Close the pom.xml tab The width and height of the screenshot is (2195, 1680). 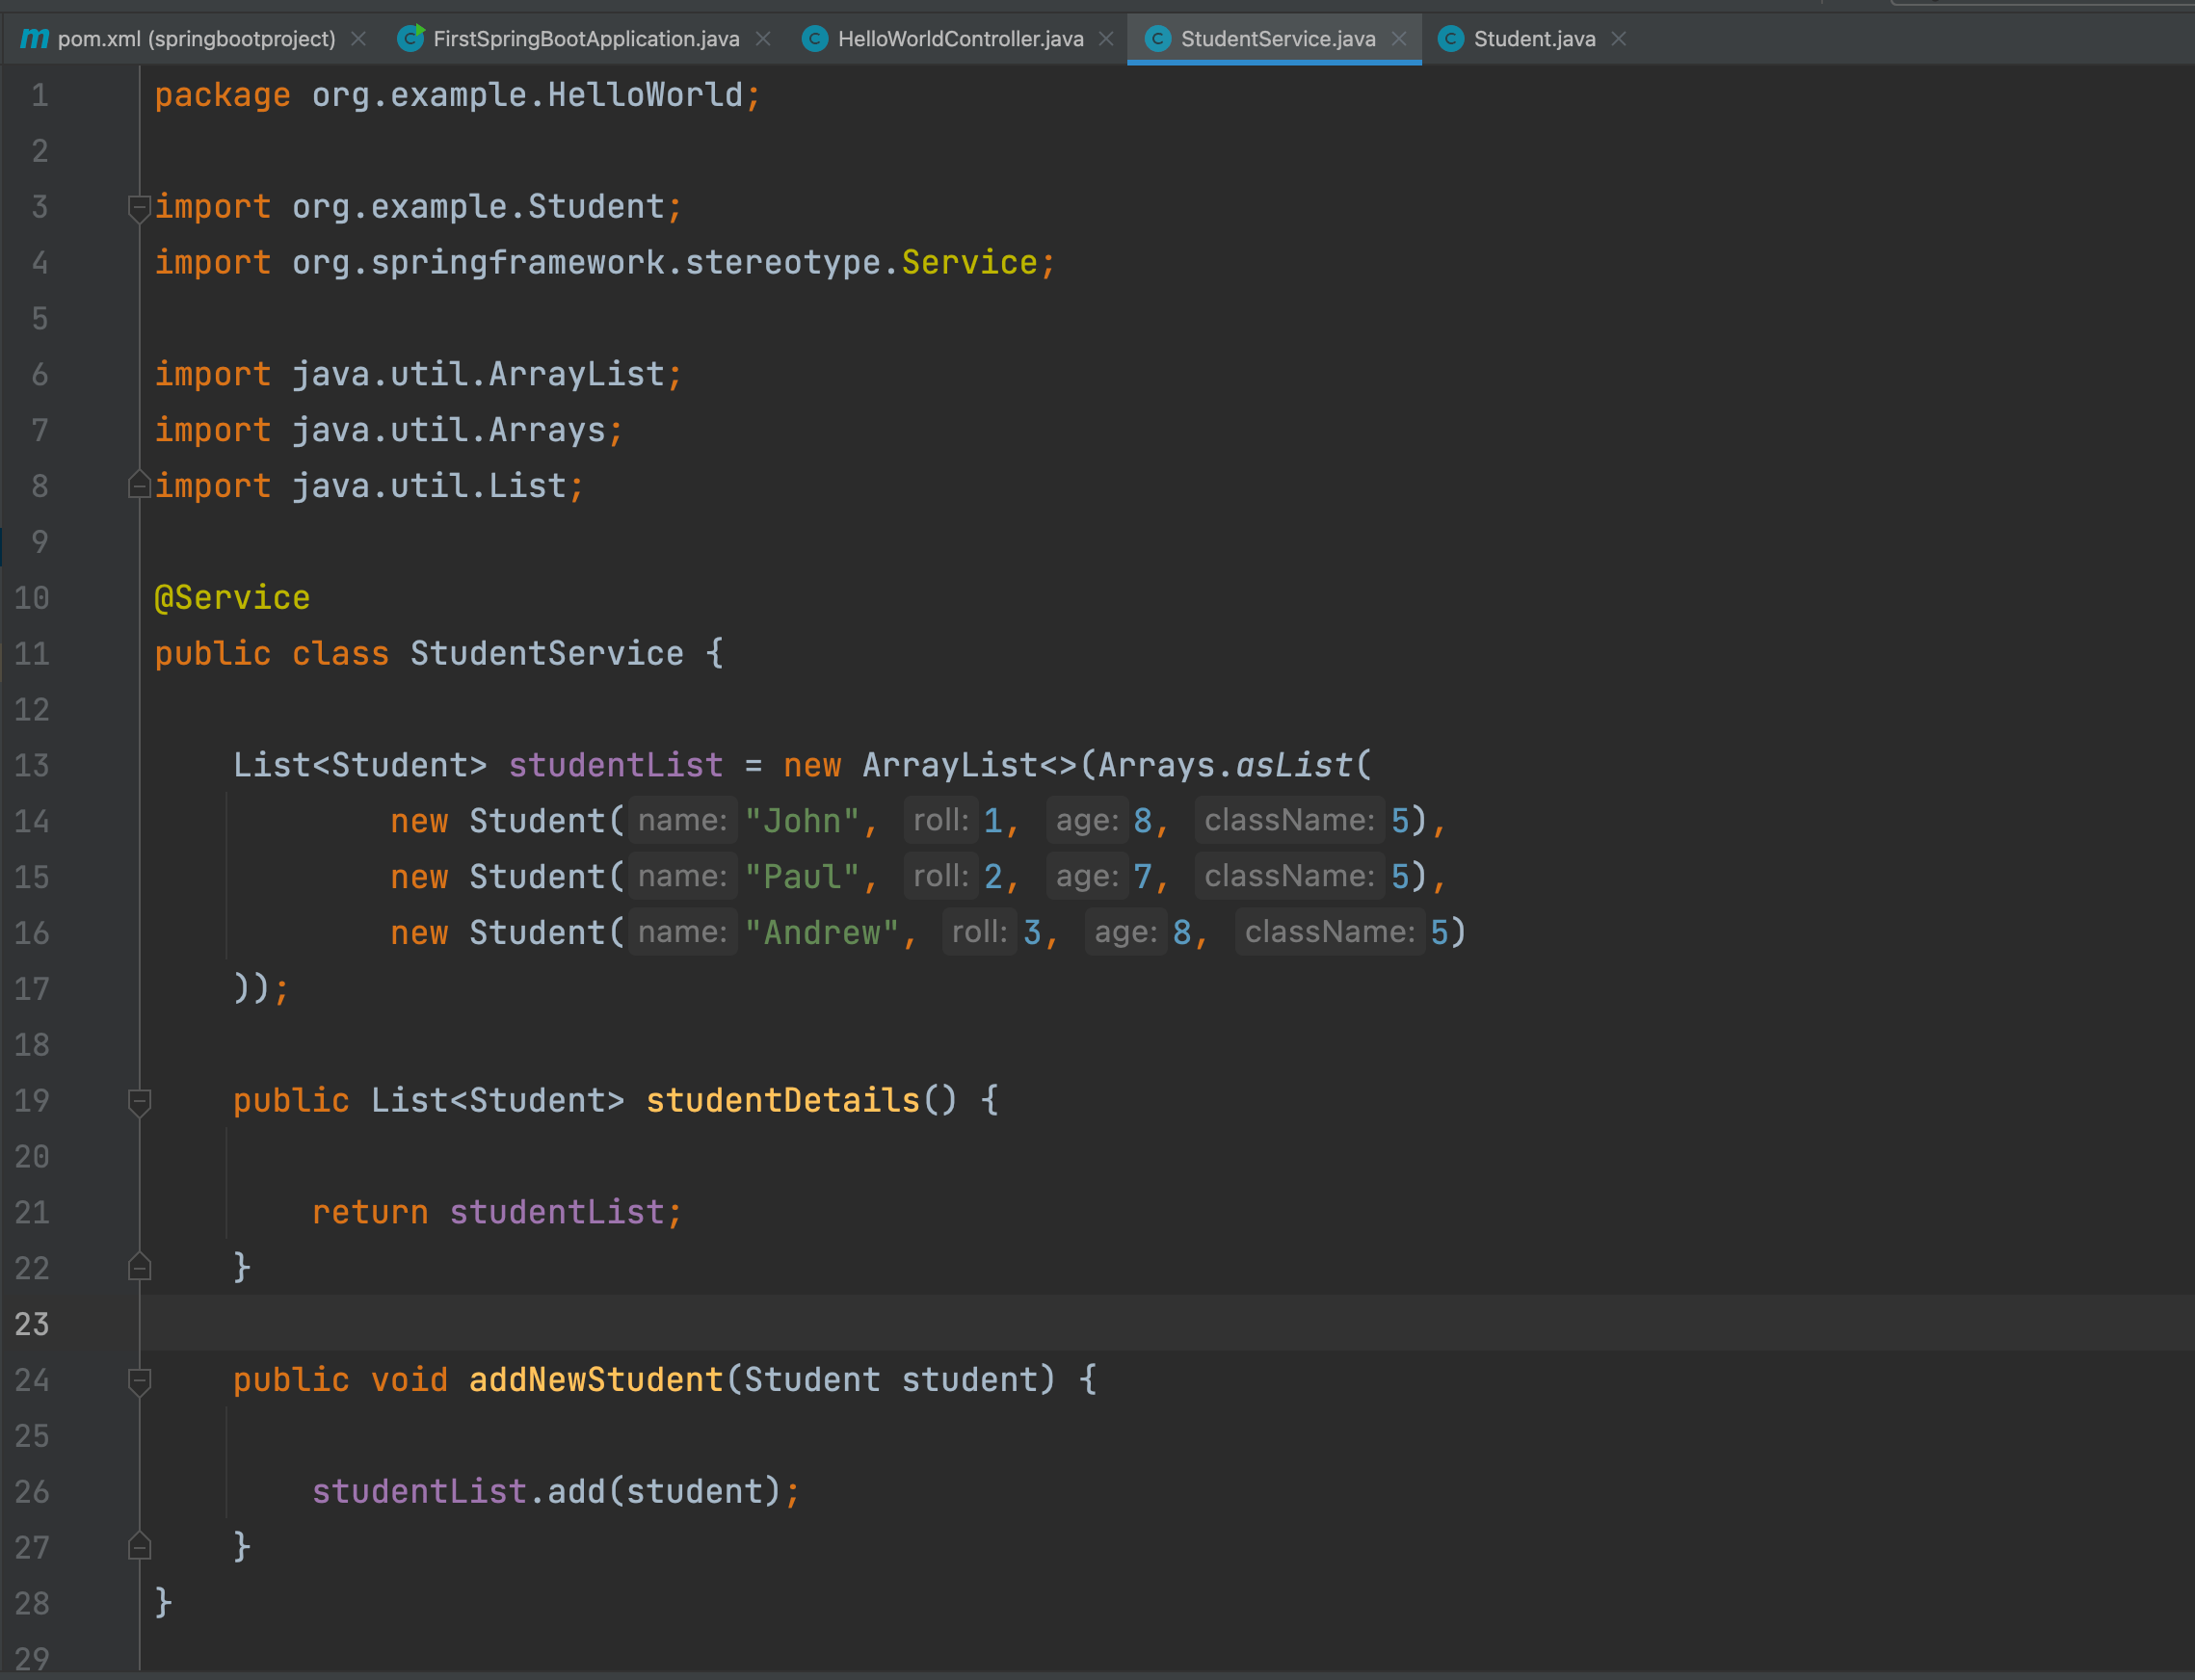(358, 39)
